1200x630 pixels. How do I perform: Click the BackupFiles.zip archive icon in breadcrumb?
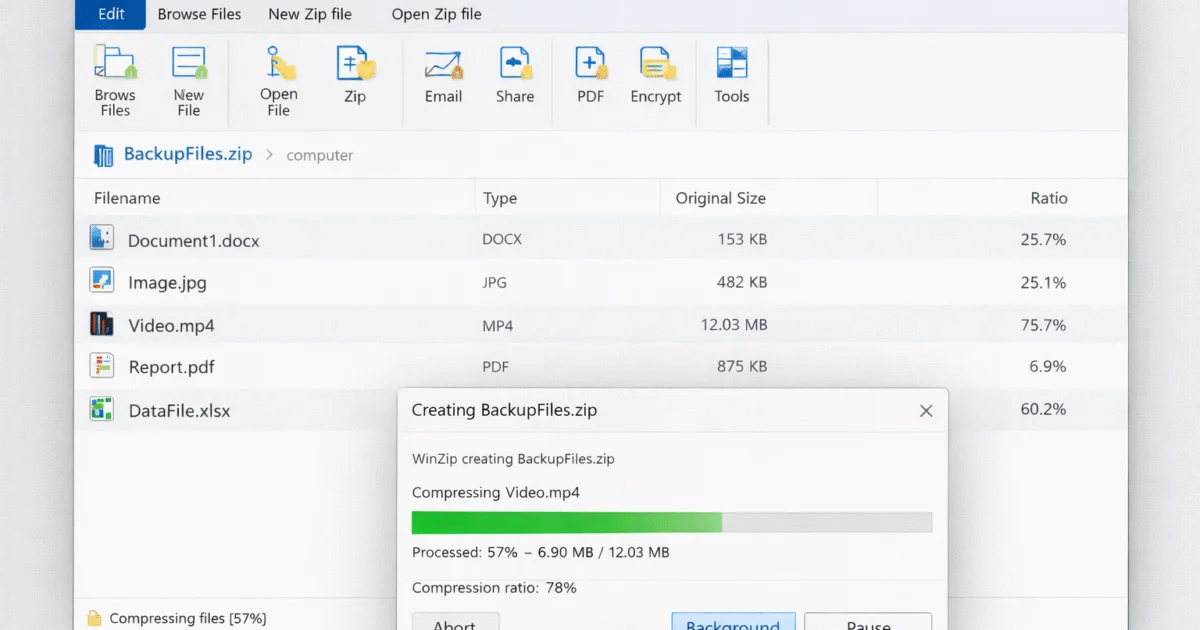[x=103, y=155]
